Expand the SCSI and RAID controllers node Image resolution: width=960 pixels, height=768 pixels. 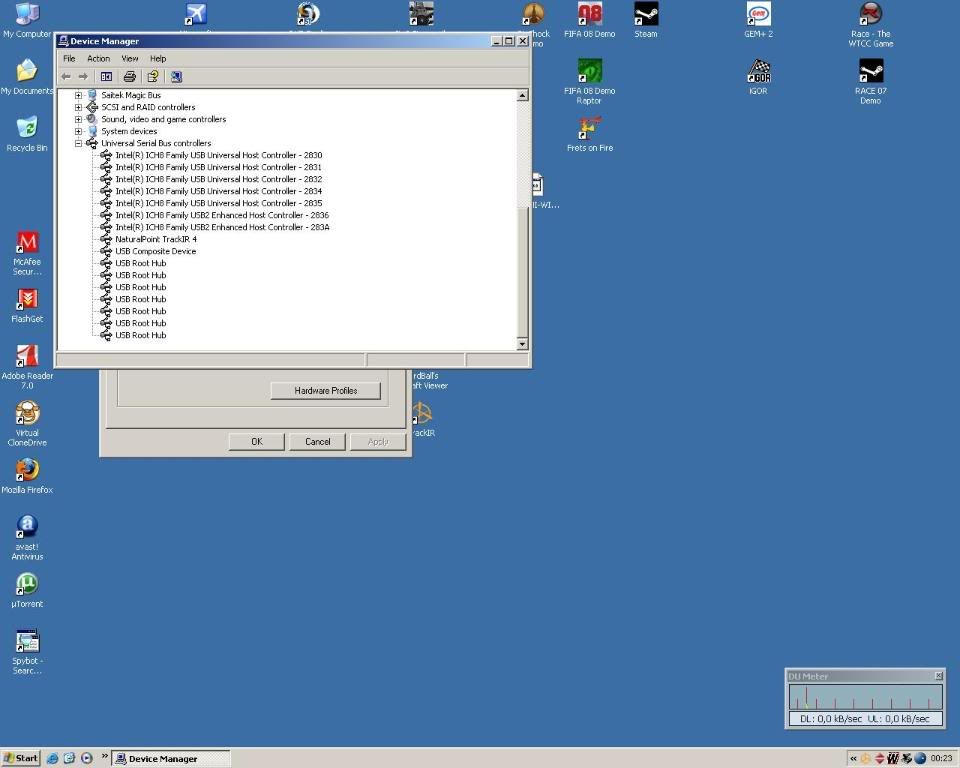click(x=78, y=107)
